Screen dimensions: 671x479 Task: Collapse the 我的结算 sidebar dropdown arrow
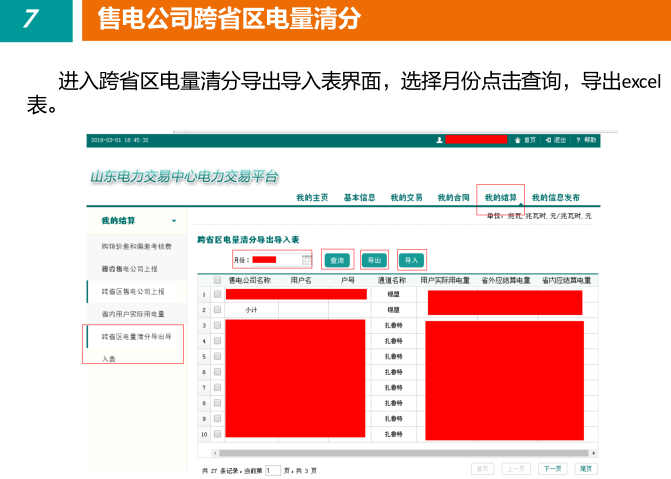(173, 220)
